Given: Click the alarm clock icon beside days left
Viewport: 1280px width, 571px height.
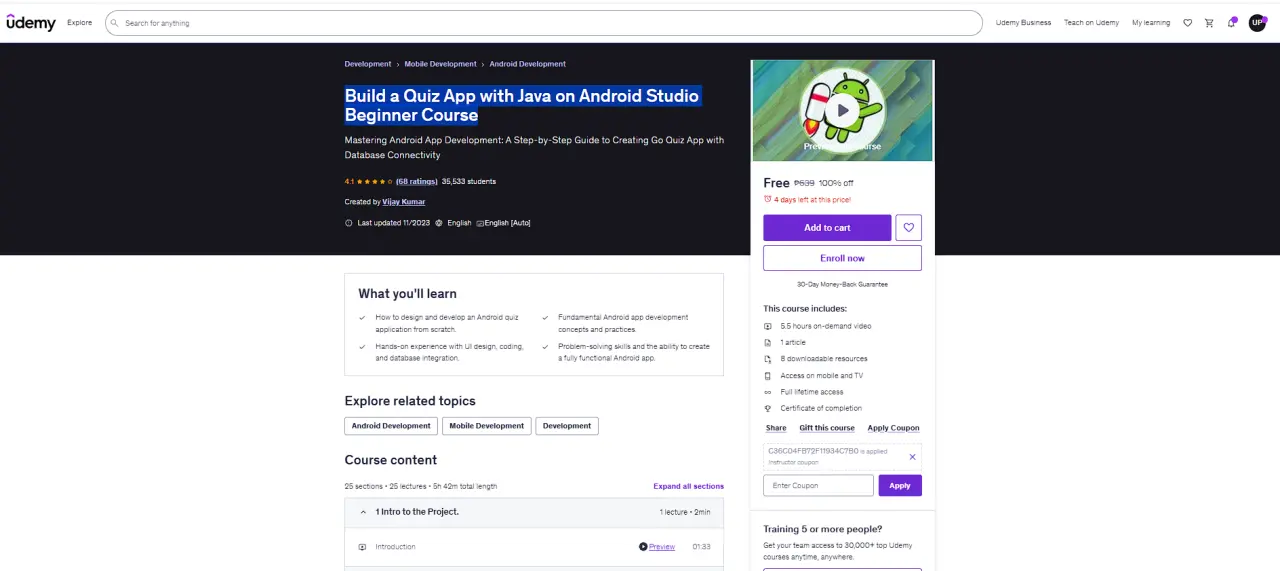Looking at the screenshot, I should [768, 199].
